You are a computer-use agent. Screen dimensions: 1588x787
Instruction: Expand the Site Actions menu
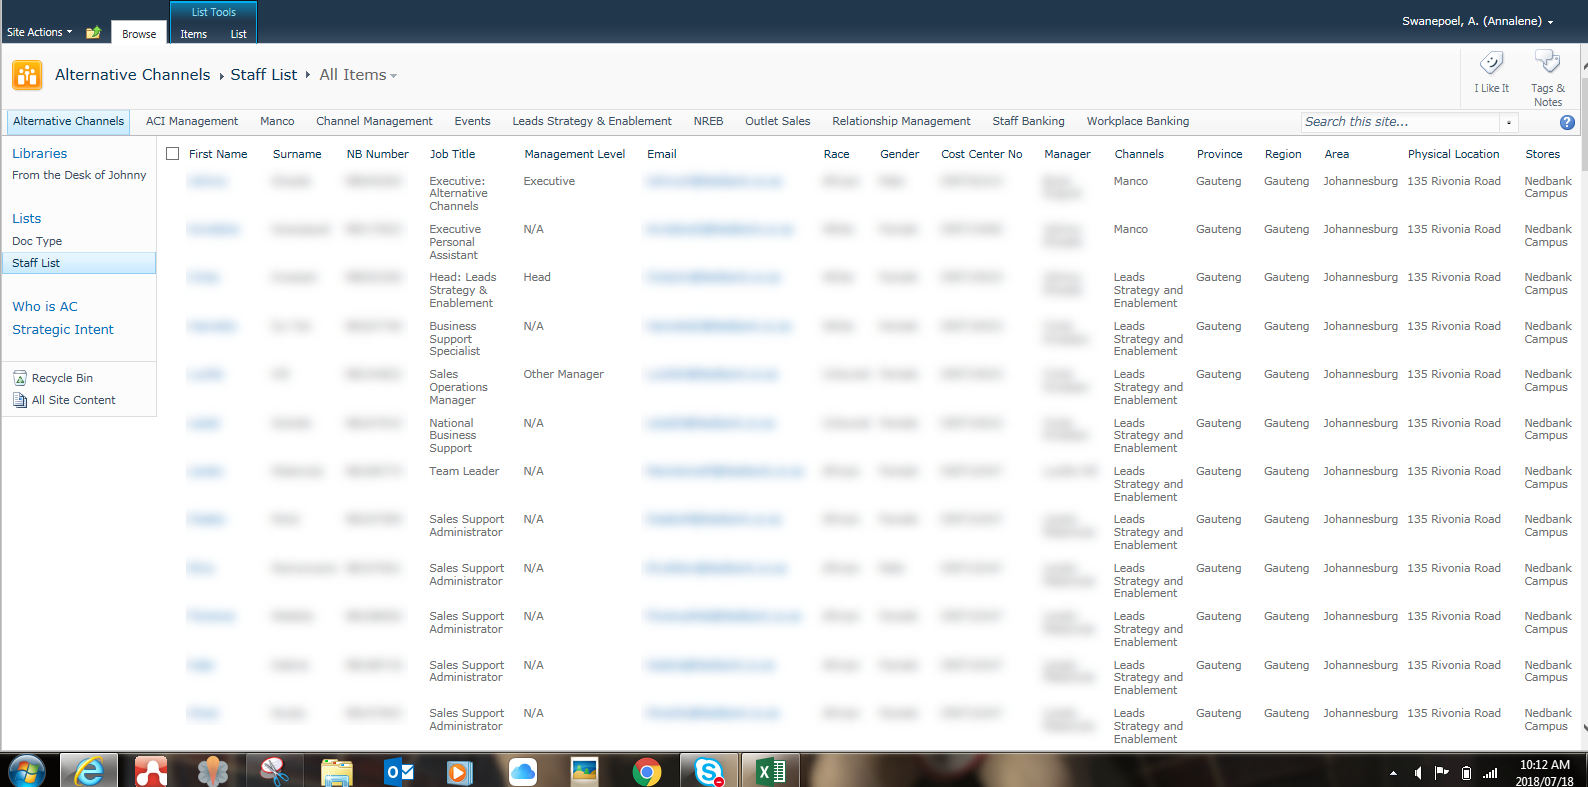pyautogui.click(x=40, y=32)
